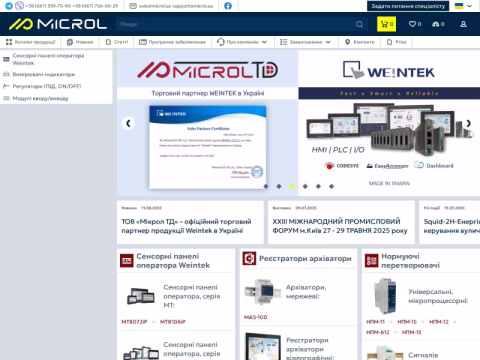Click the email envelope icon
The height and width of the screenshot is (360, 480).
click(133, 6)
